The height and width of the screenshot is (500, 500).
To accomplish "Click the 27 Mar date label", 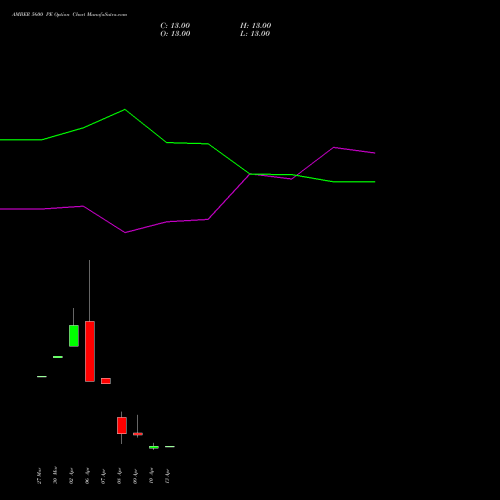I will pos(39,476).
